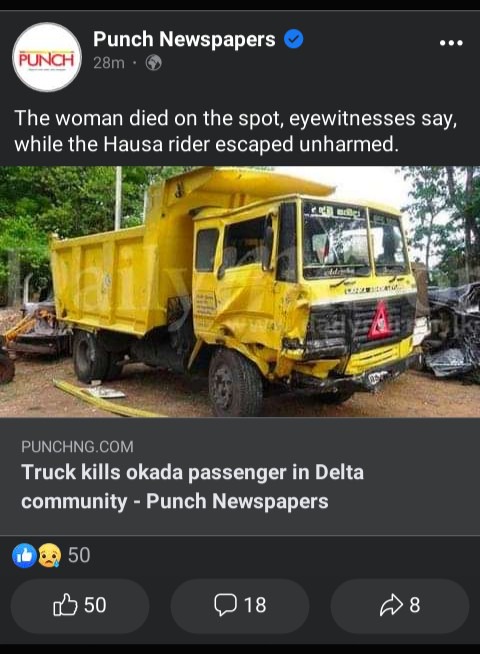Open the Punch Newspapers page name
The image size is (480, 654).
pyautogui.click(x=184, y=39)
